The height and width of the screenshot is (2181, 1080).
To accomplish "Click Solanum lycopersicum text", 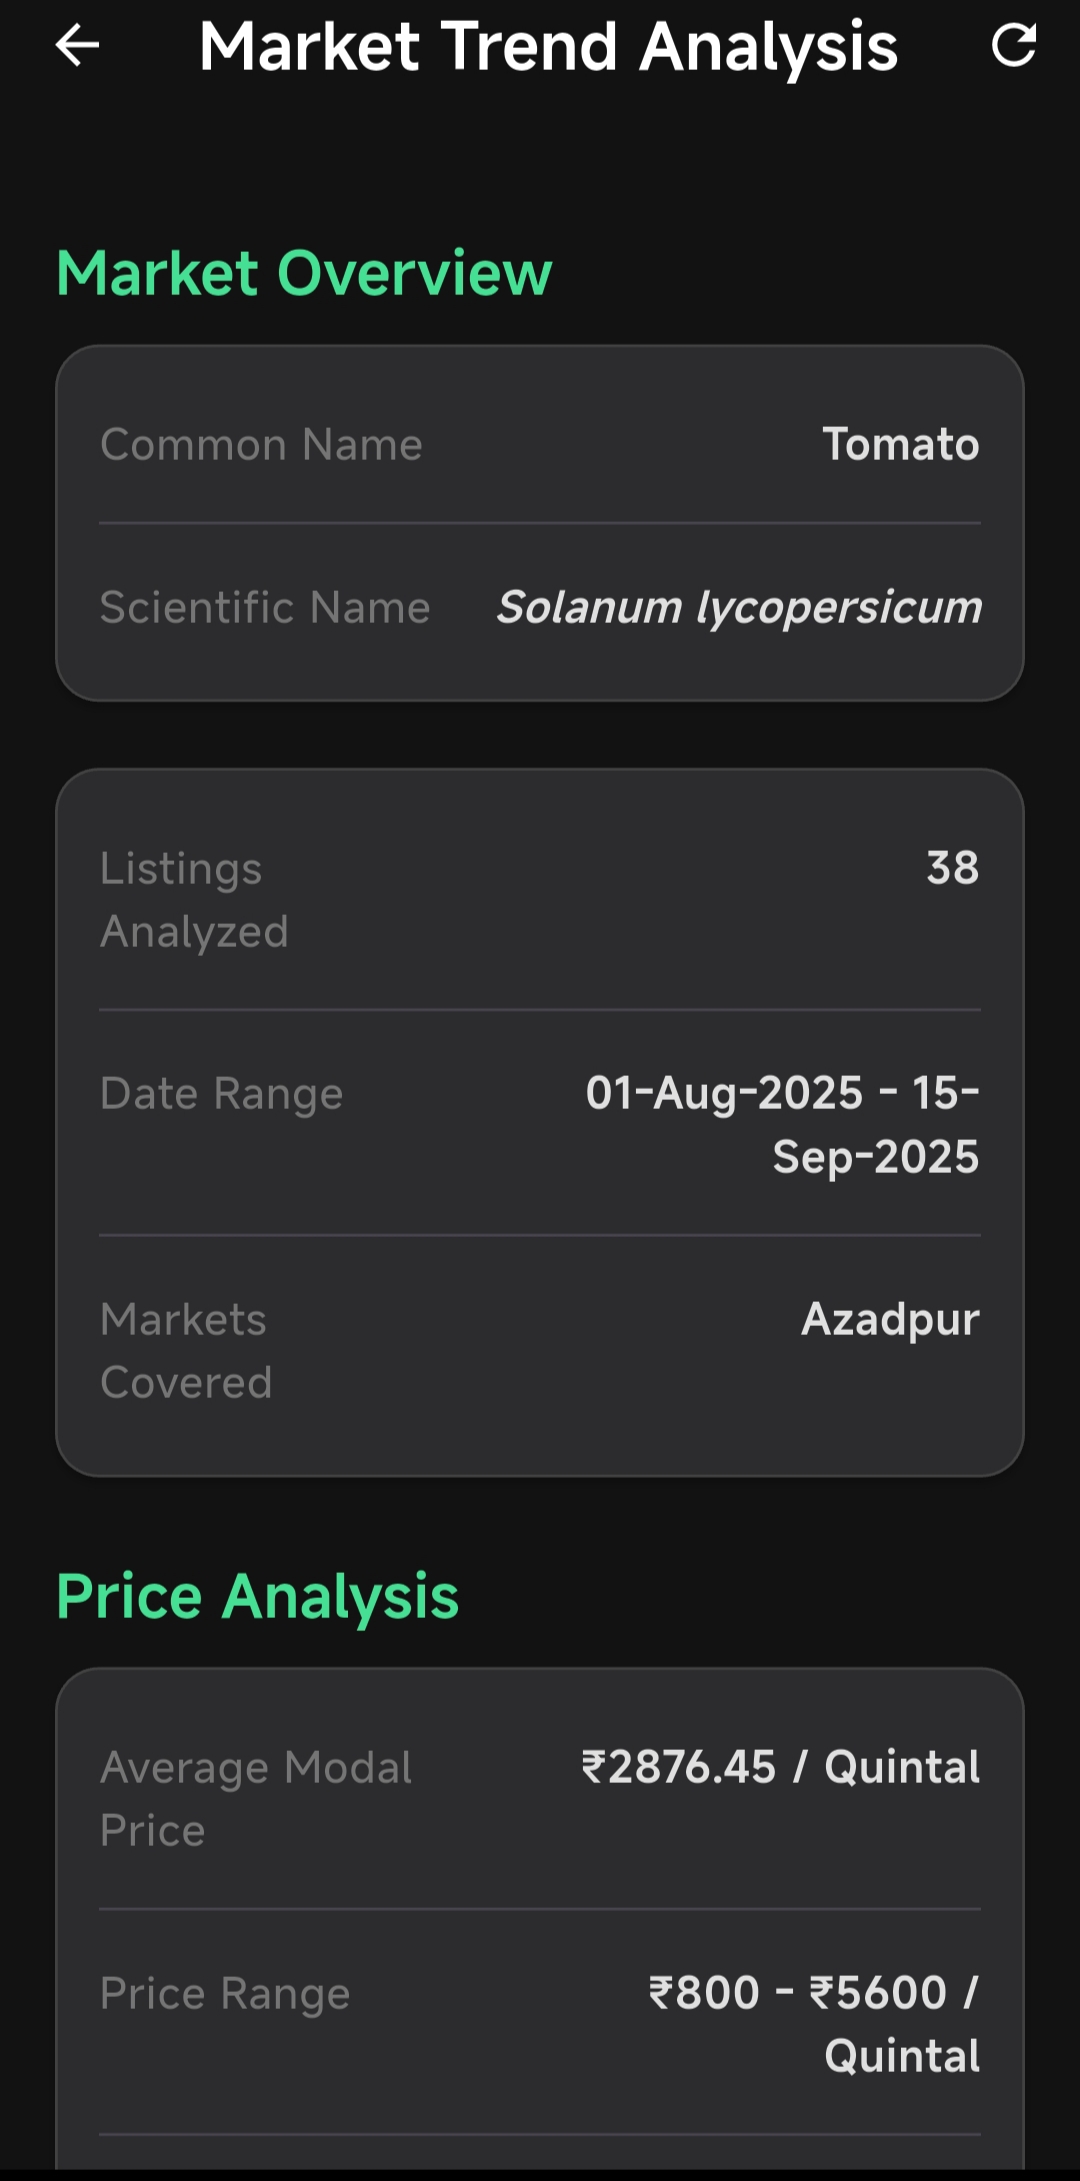I will (739, 608).
